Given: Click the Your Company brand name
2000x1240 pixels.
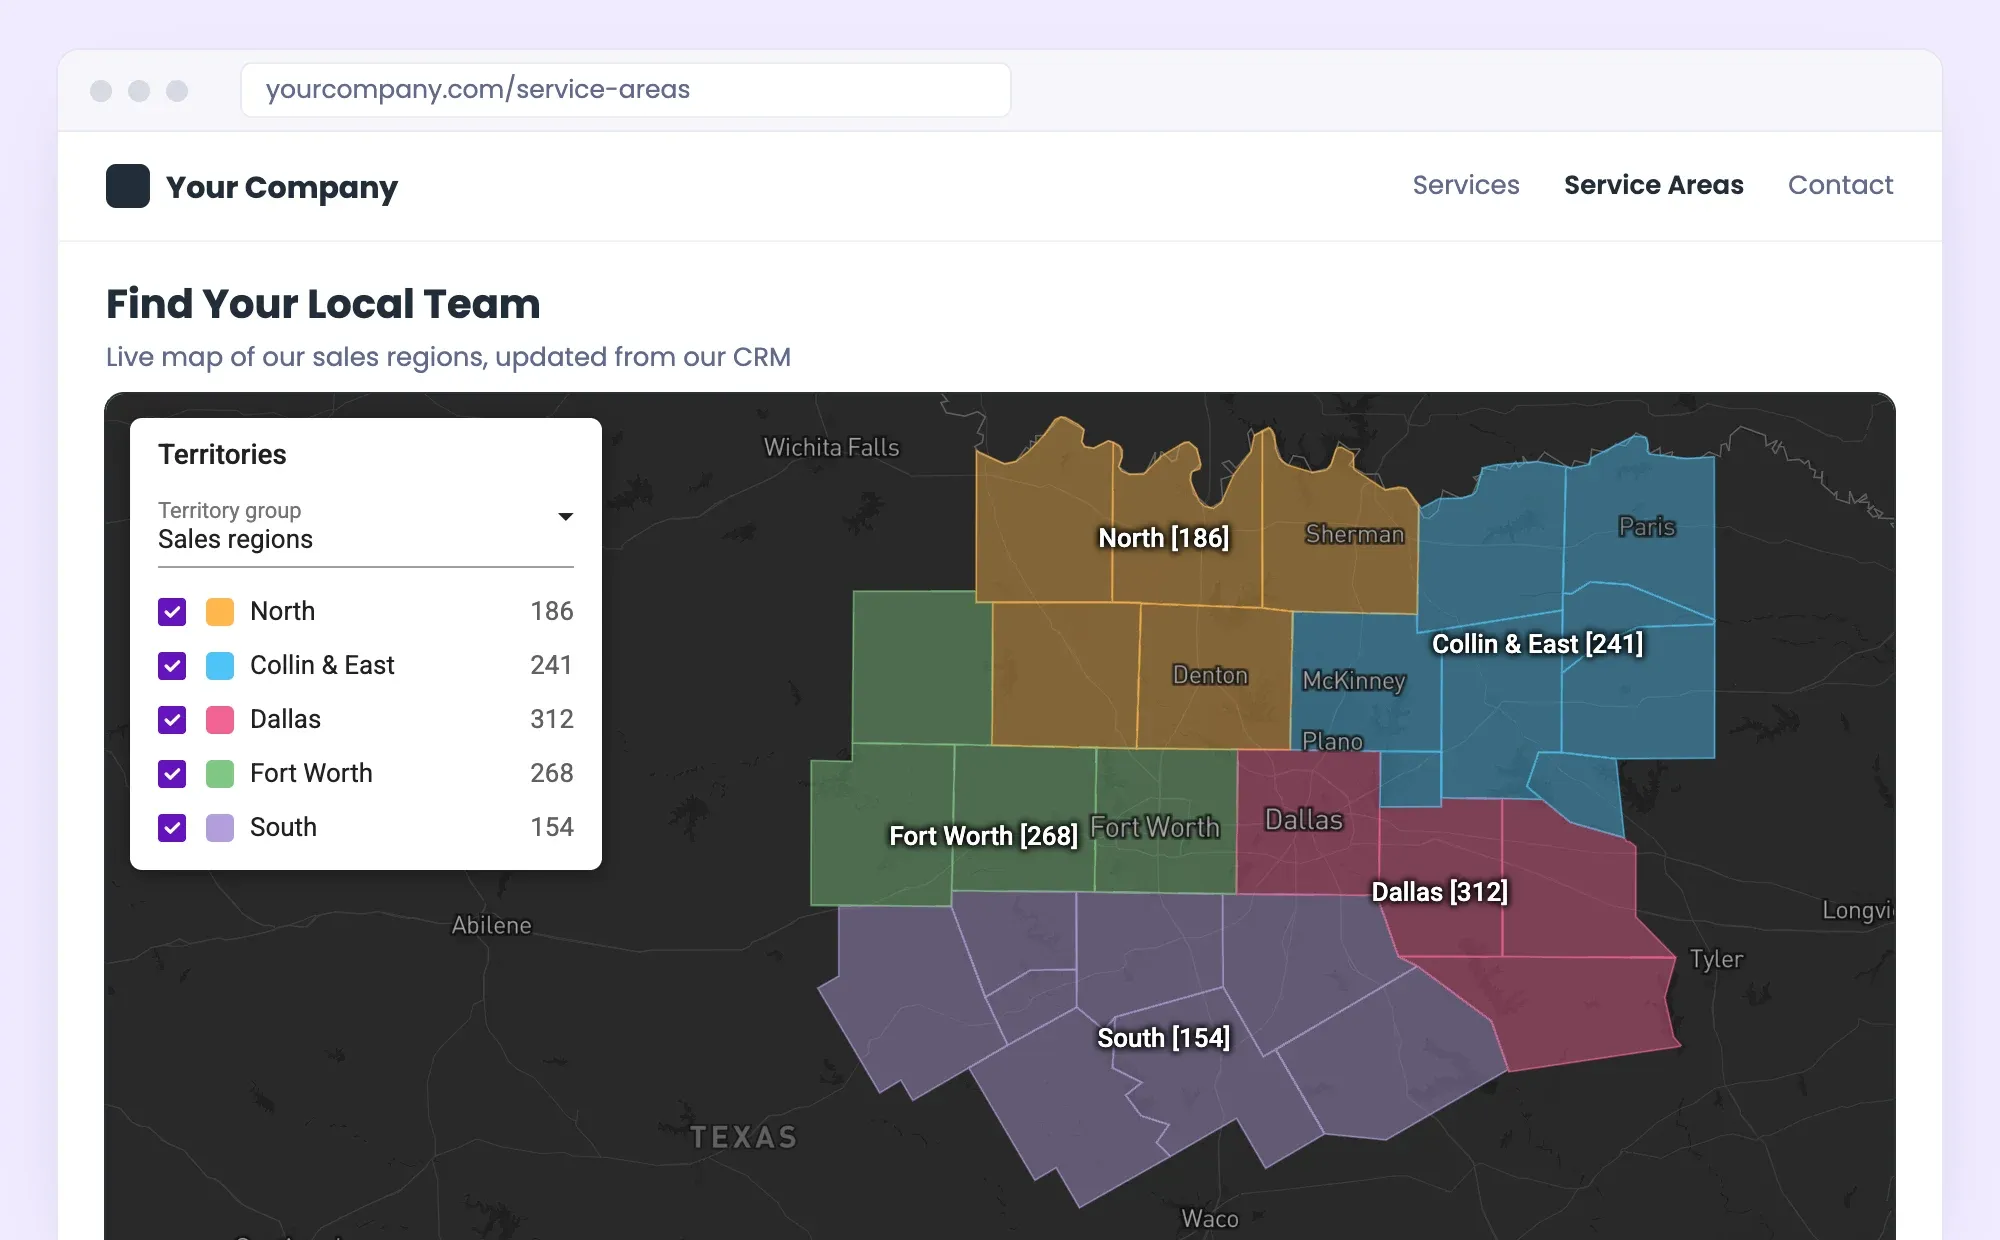Looking at the screenshot, I should click(282, 188).
